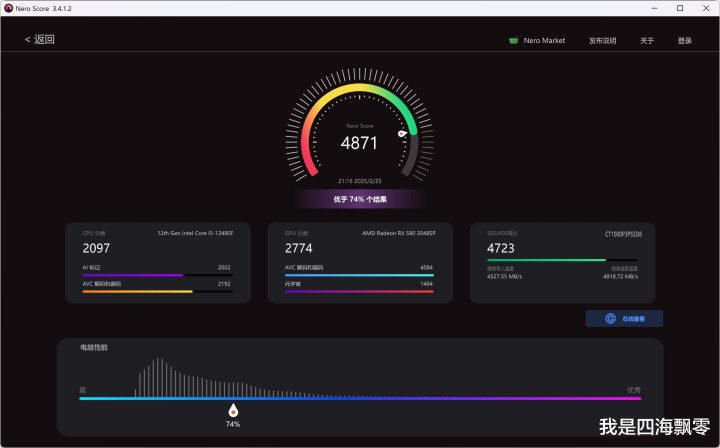
Task: Click the CPU AI 标记 purple progress bar
Action: point(158,275)
